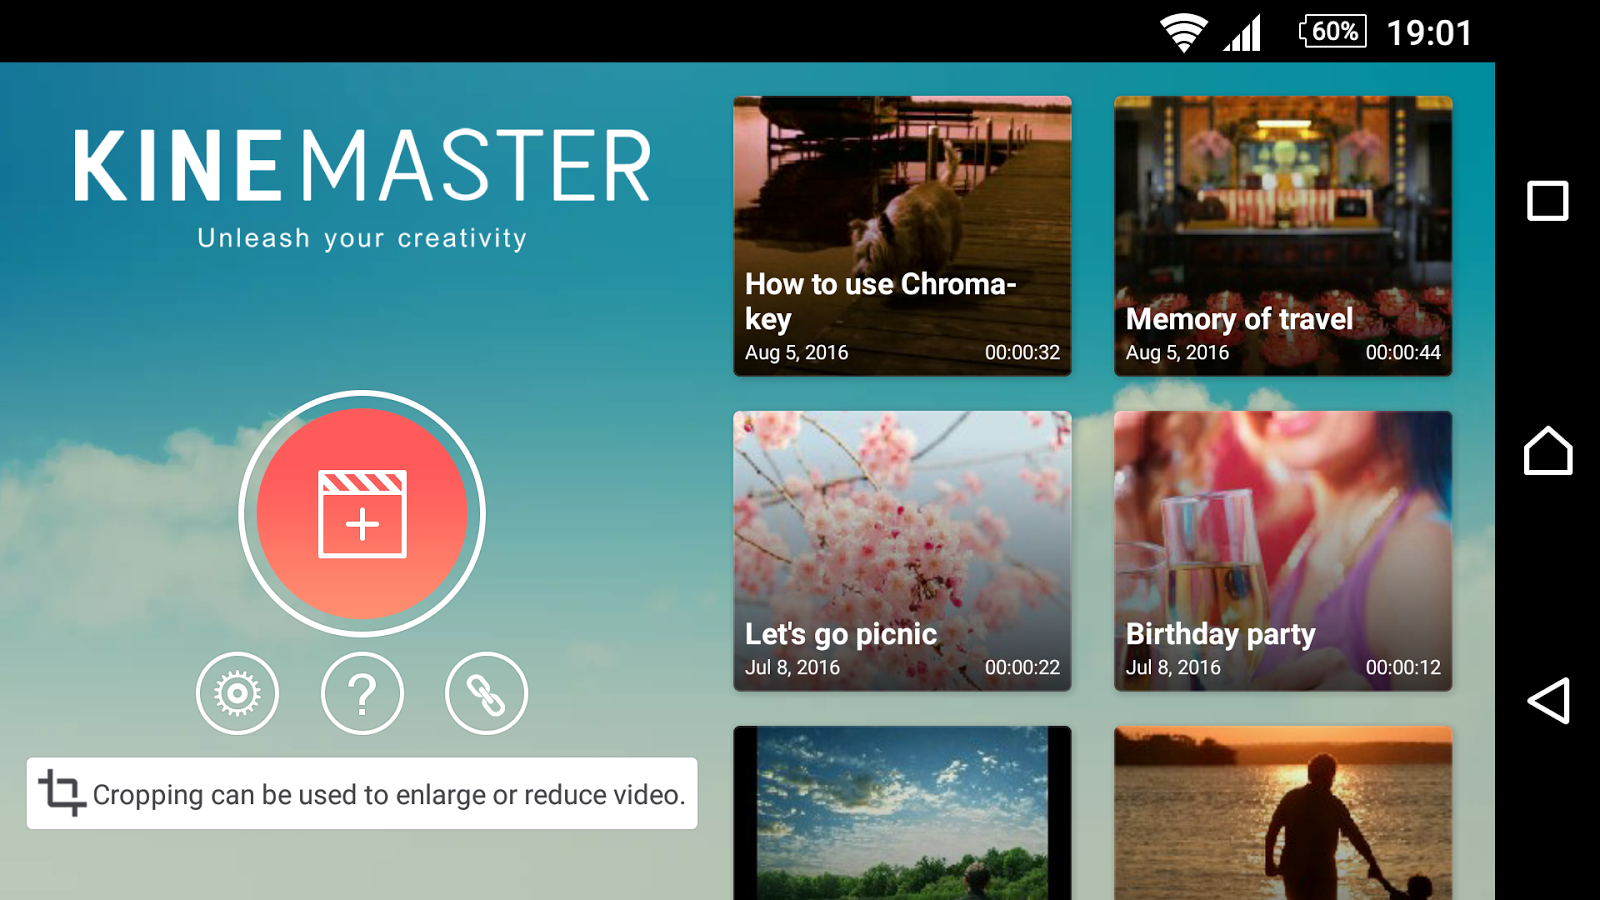The height and width of the screenshot is (900, 1600).
Task: Open the untitled sky and trees project
Action: point(902,813)
